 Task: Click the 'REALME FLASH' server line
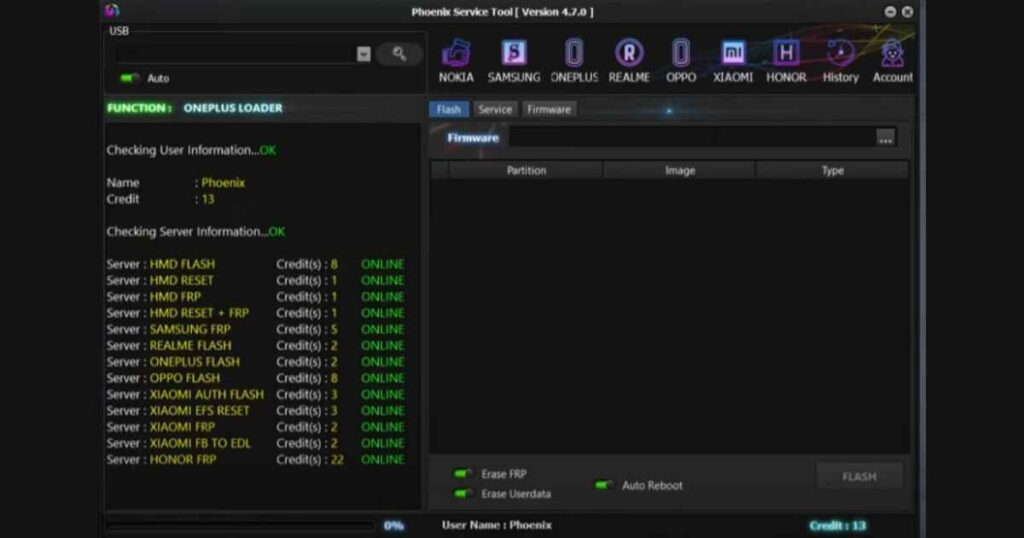(255, 346)
